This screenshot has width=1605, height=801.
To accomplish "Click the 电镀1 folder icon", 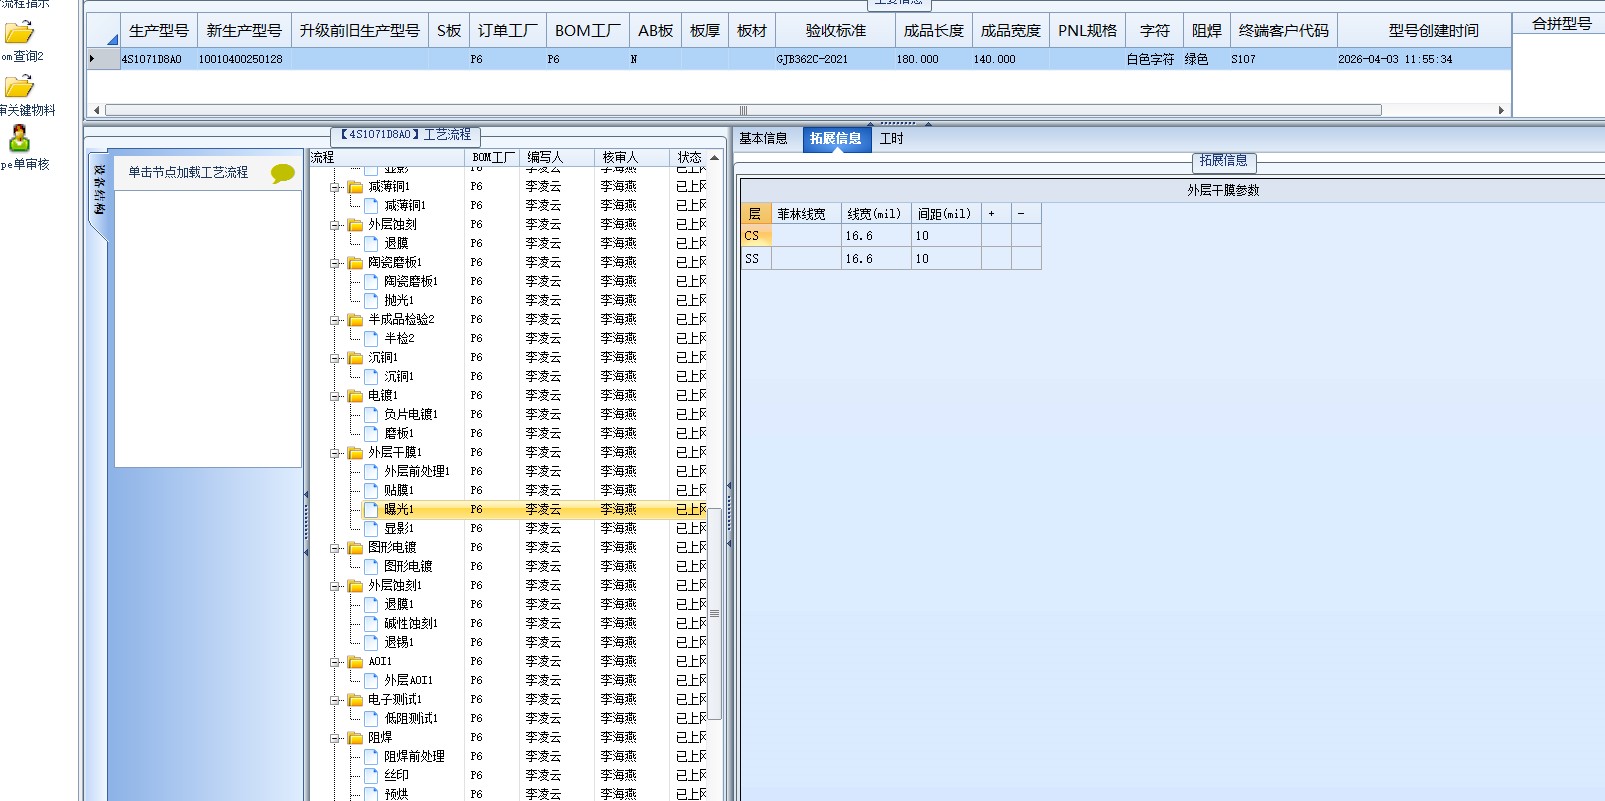I will tap(355, 396).
